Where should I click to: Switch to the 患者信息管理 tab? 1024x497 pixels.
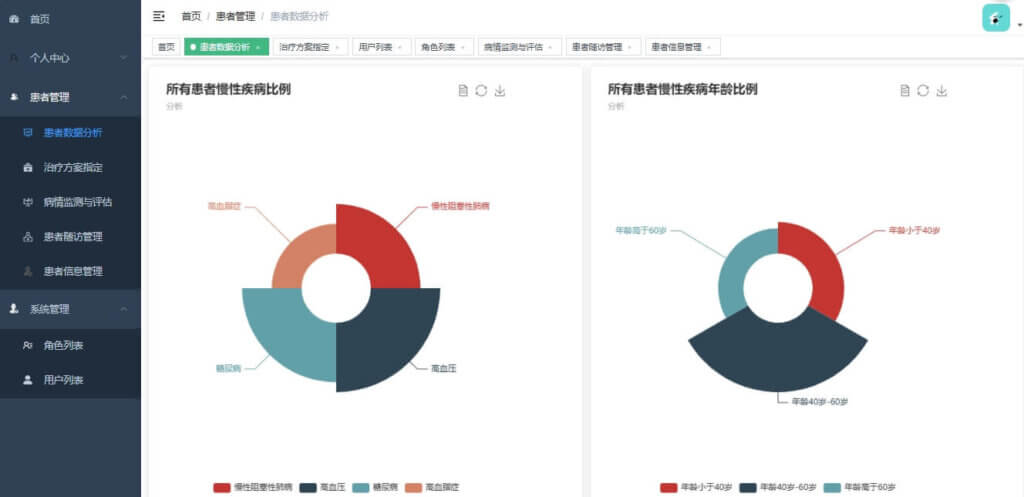click(682, 47)
